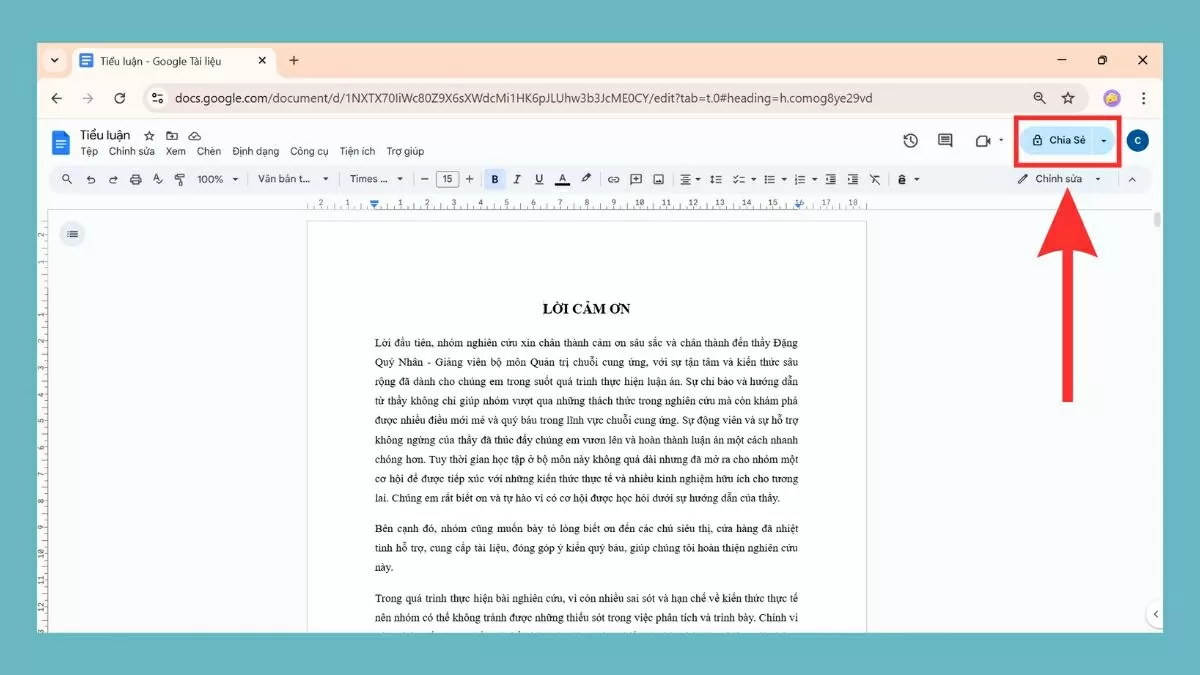Viewport: 1200px width, 675px height.
Task: Open version history
Action: tap(909, 140)
